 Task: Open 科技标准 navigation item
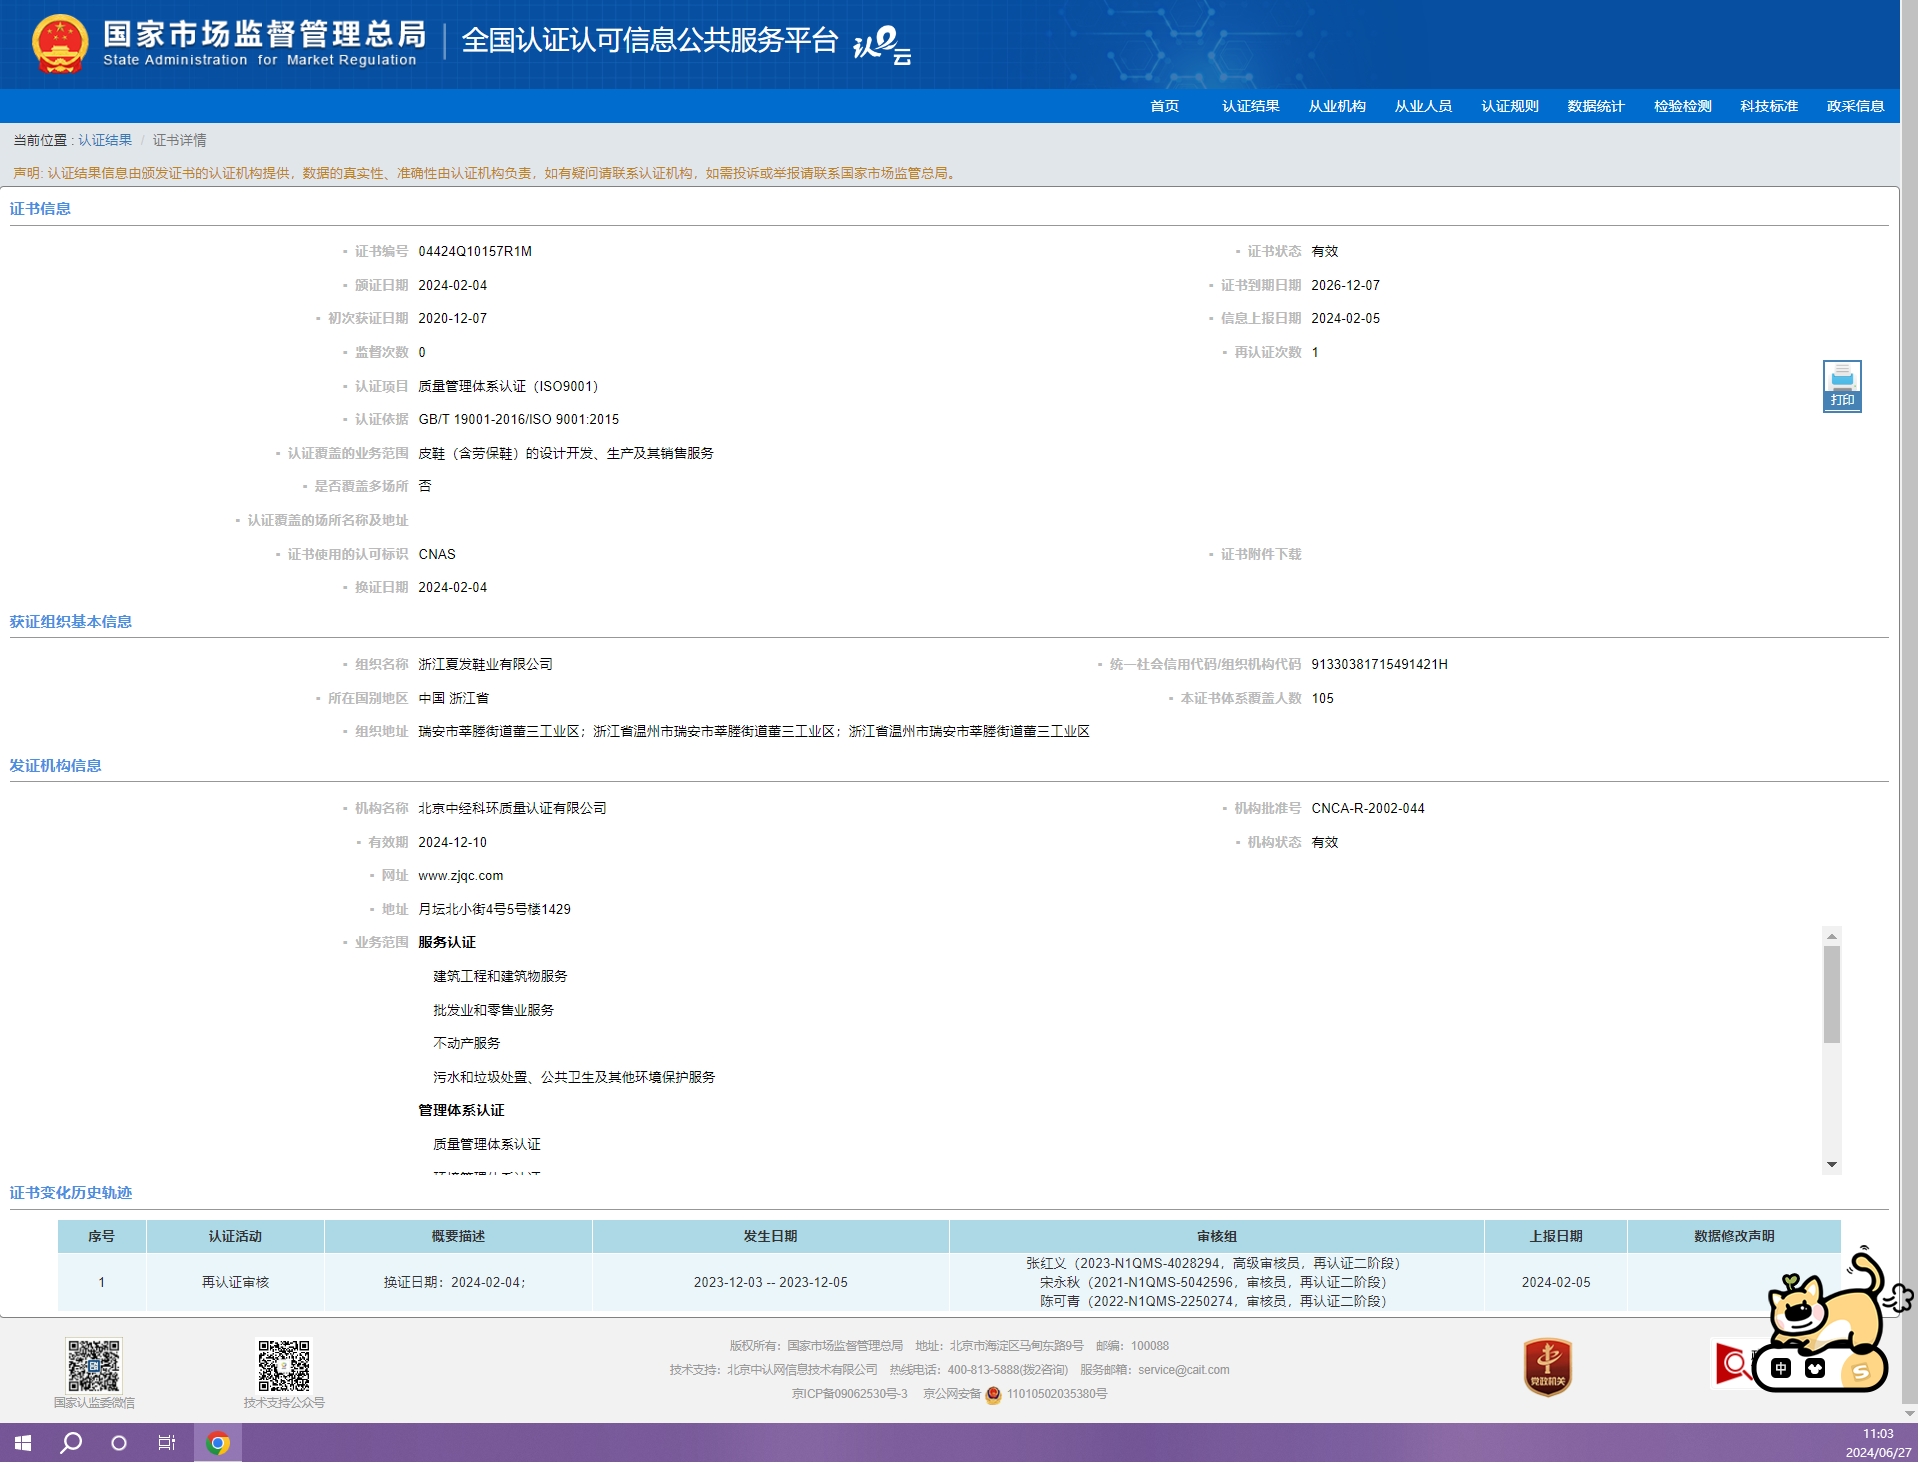pos(1769,106)
